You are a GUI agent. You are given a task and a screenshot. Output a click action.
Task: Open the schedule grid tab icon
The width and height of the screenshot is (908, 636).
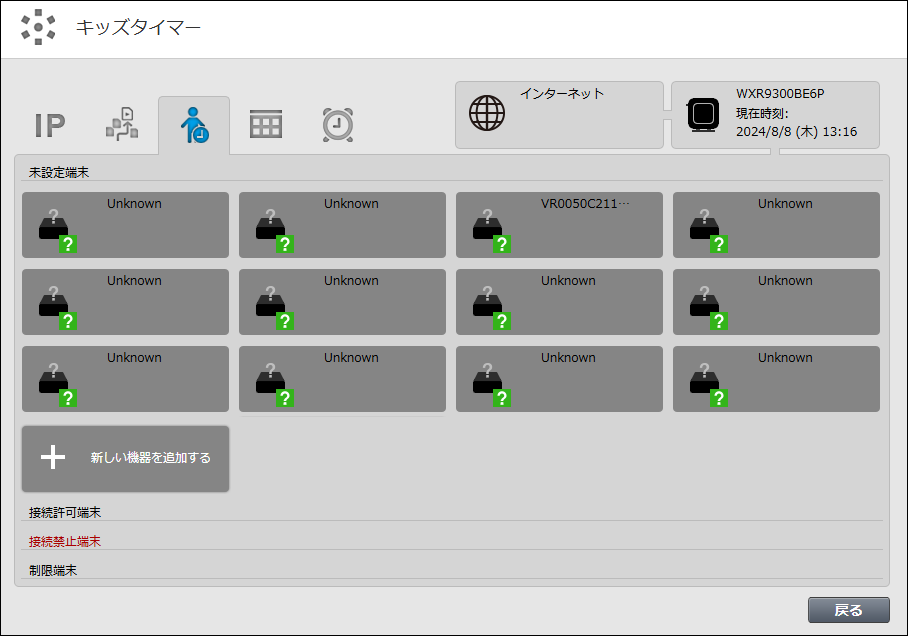(266, 125)
